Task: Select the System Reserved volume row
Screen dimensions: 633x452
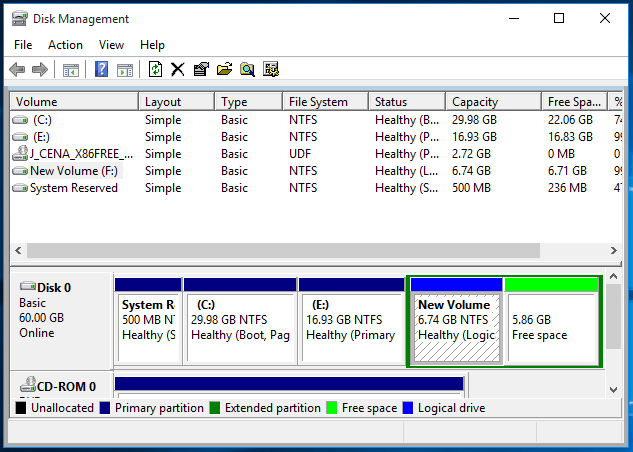Action: 316,188
